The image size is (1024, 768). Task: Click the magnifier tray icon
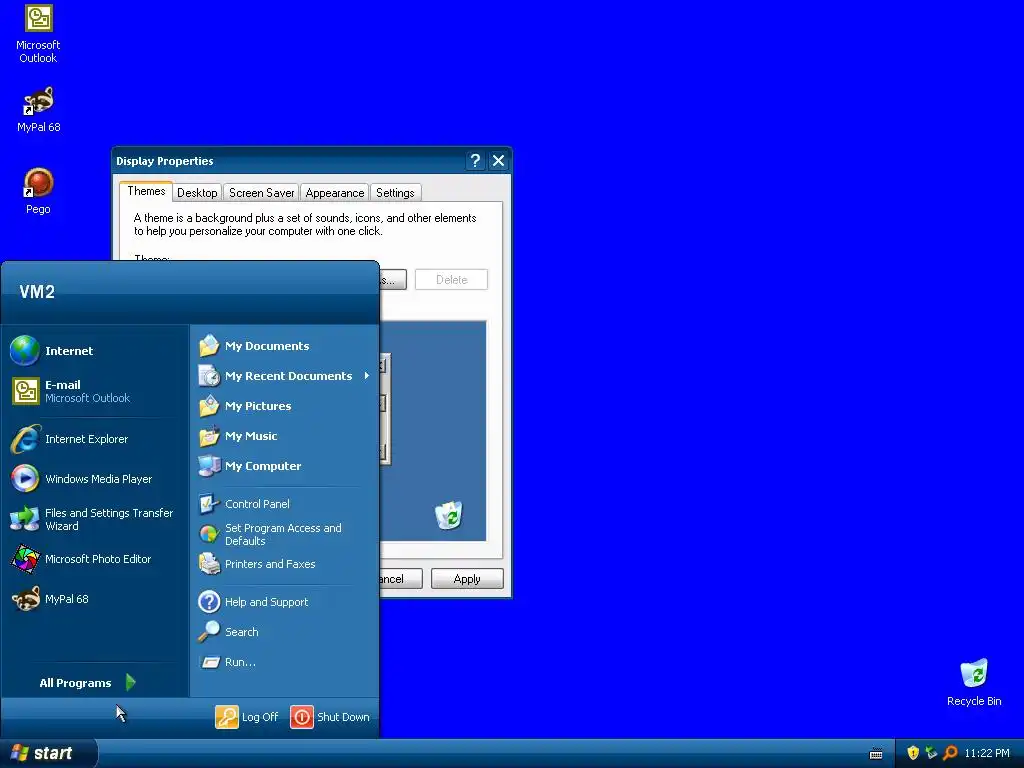[x=950, y=753]
